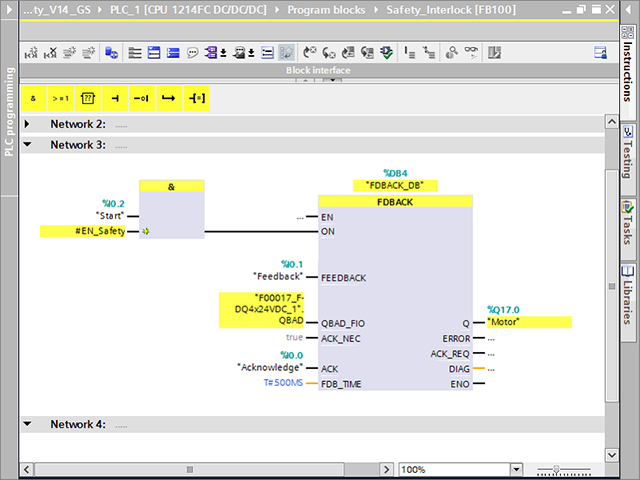
Task: Click Program blocks in breadcrumb path
Action: click(x=326, y=10)
